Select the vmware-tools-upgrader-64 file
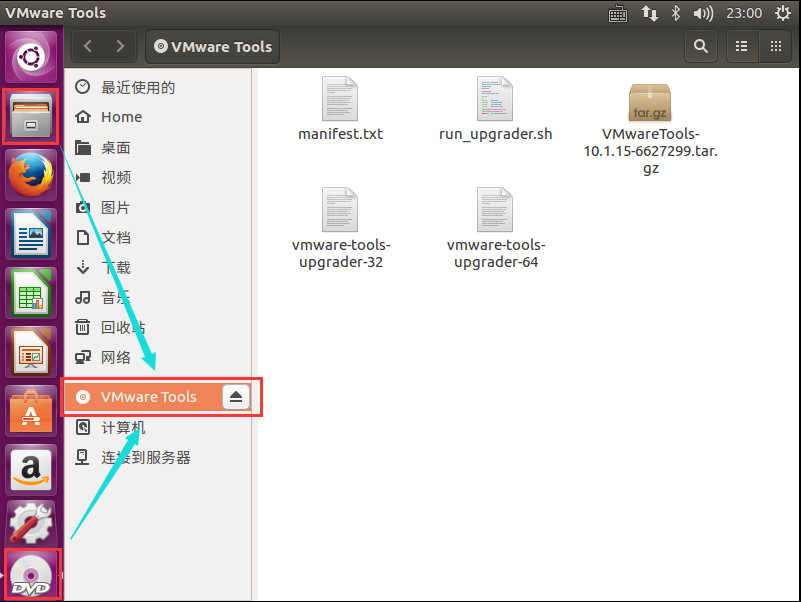The image size is (801, 602). 495,228
